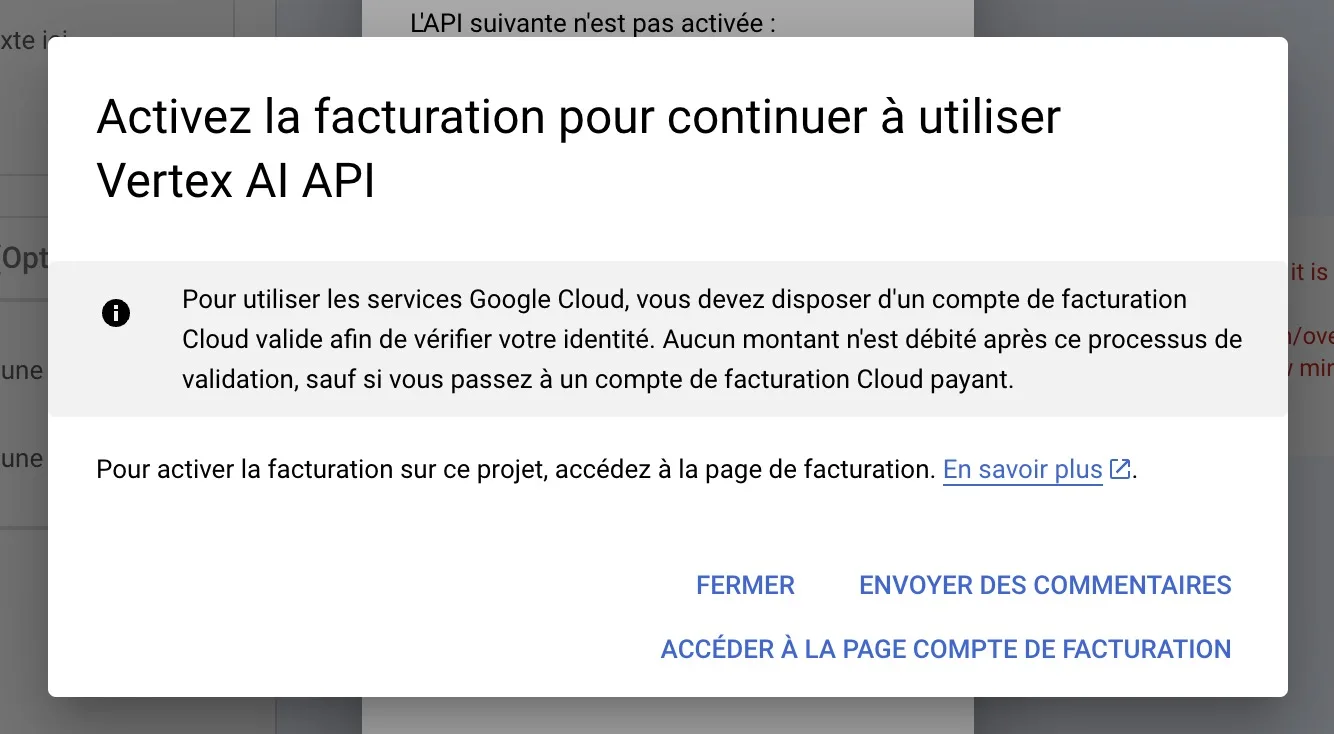Open the "En savoir plus" link
1334x734 pixels.
click(x=1022, y=470)
